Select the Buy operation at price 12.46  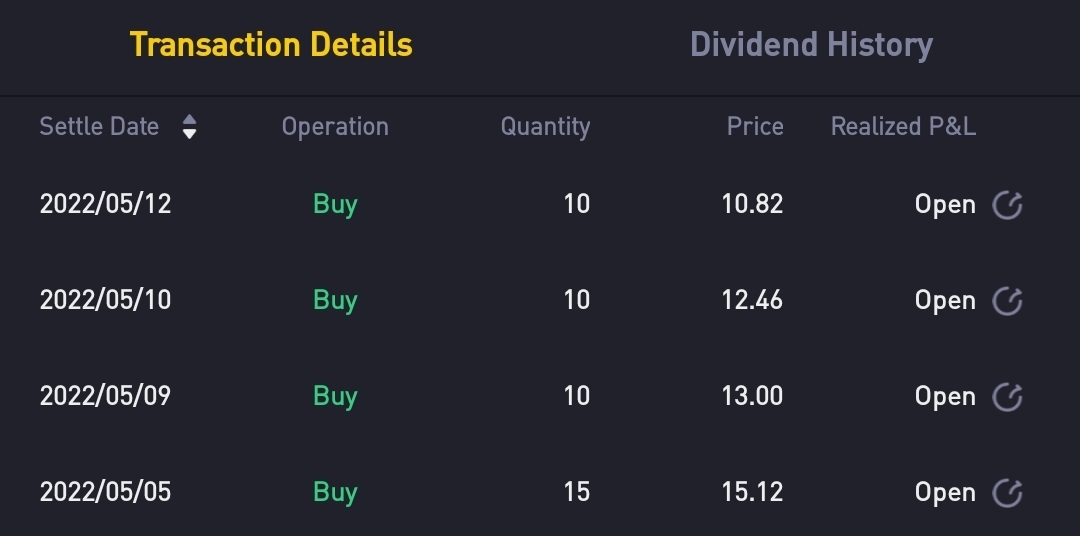tap(335, 301)
